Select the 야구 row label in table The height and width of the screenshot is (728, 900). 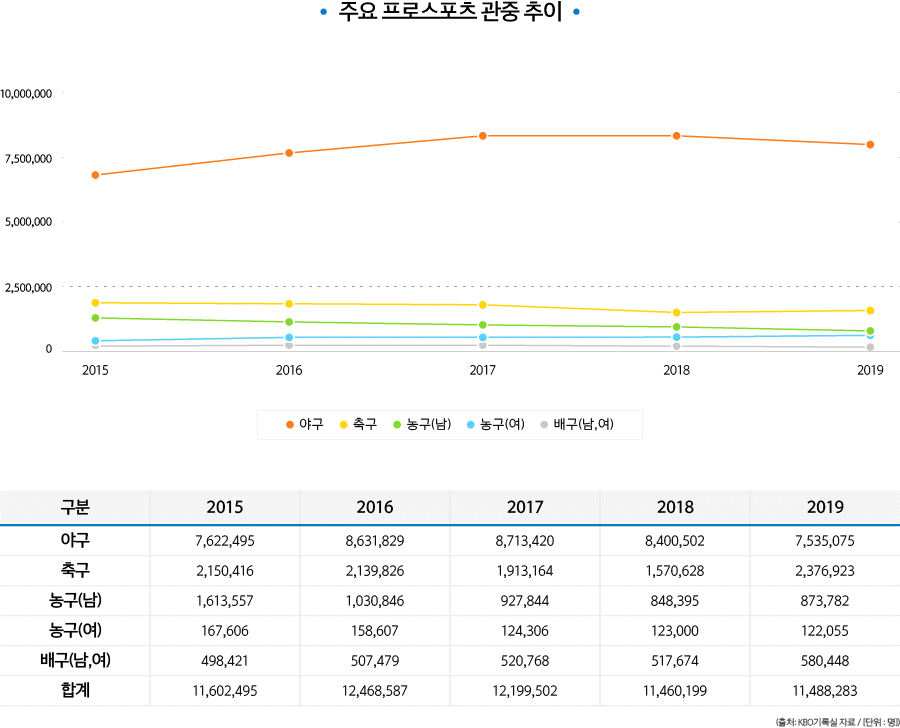pyautogui.click(x=75, y=540)
